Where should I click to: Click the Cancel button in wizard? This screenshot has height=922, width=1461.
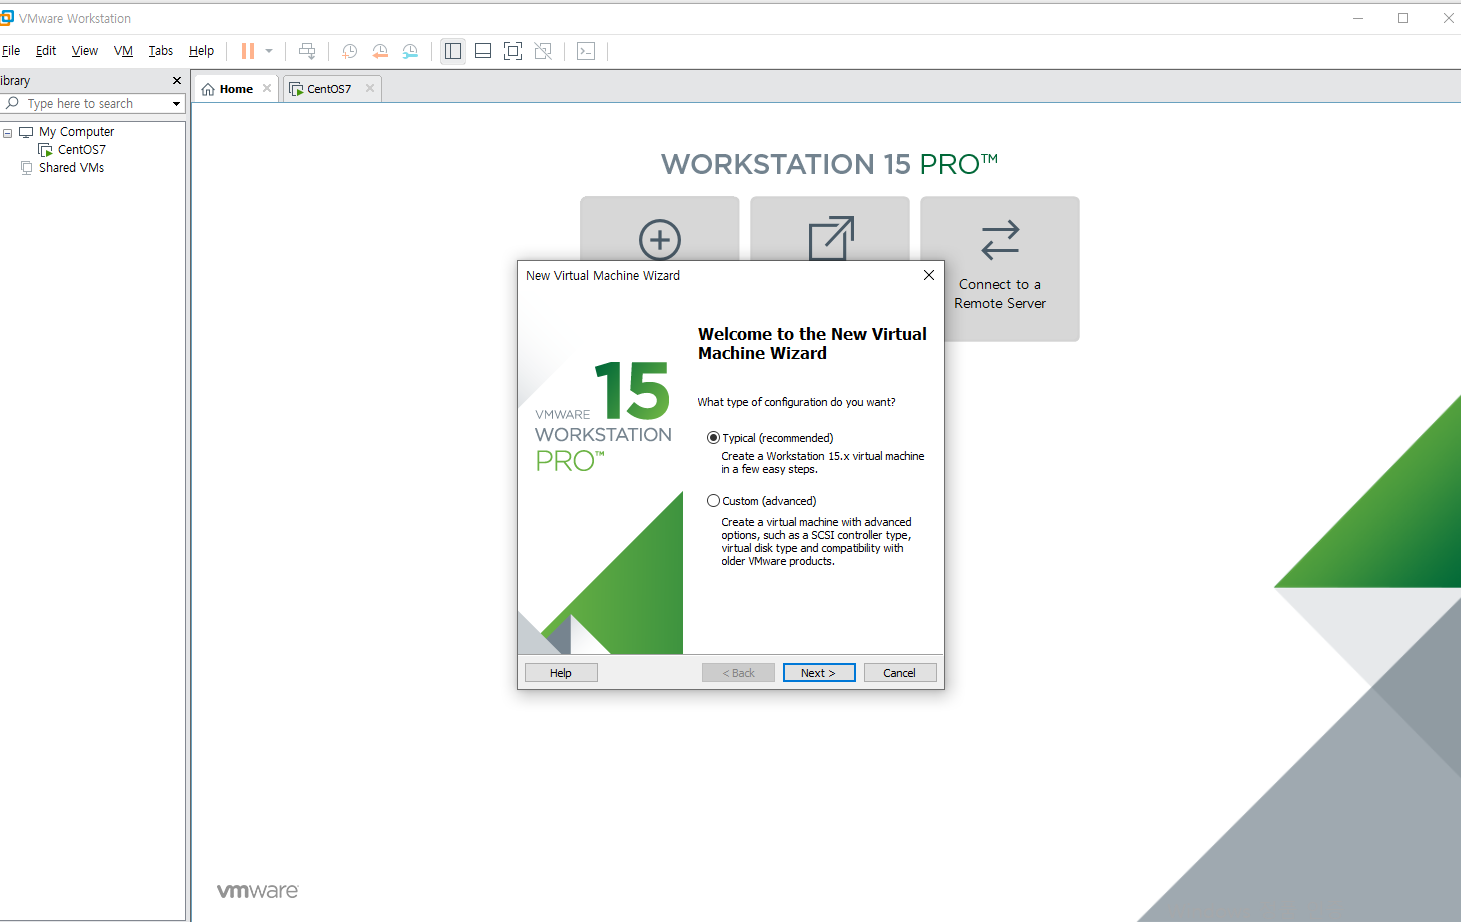pyautogui.click(x=900, y=673)
